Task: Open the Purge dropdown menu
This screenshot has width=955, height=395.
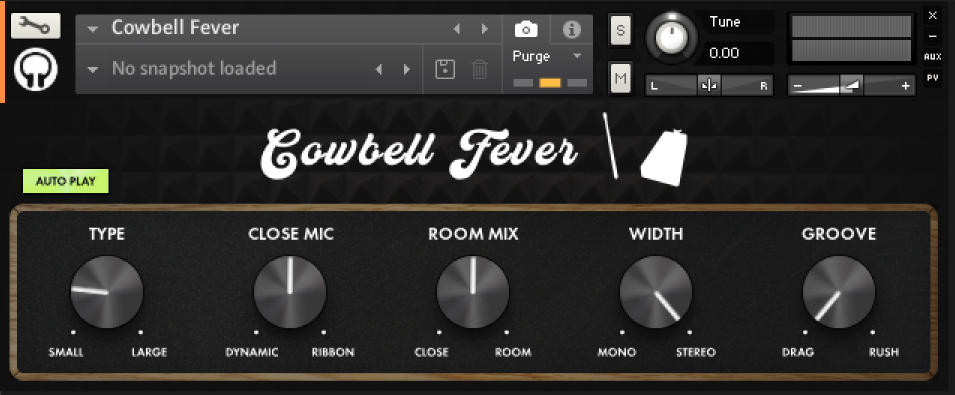Action: pyautogui.click(x=547, y=57)
